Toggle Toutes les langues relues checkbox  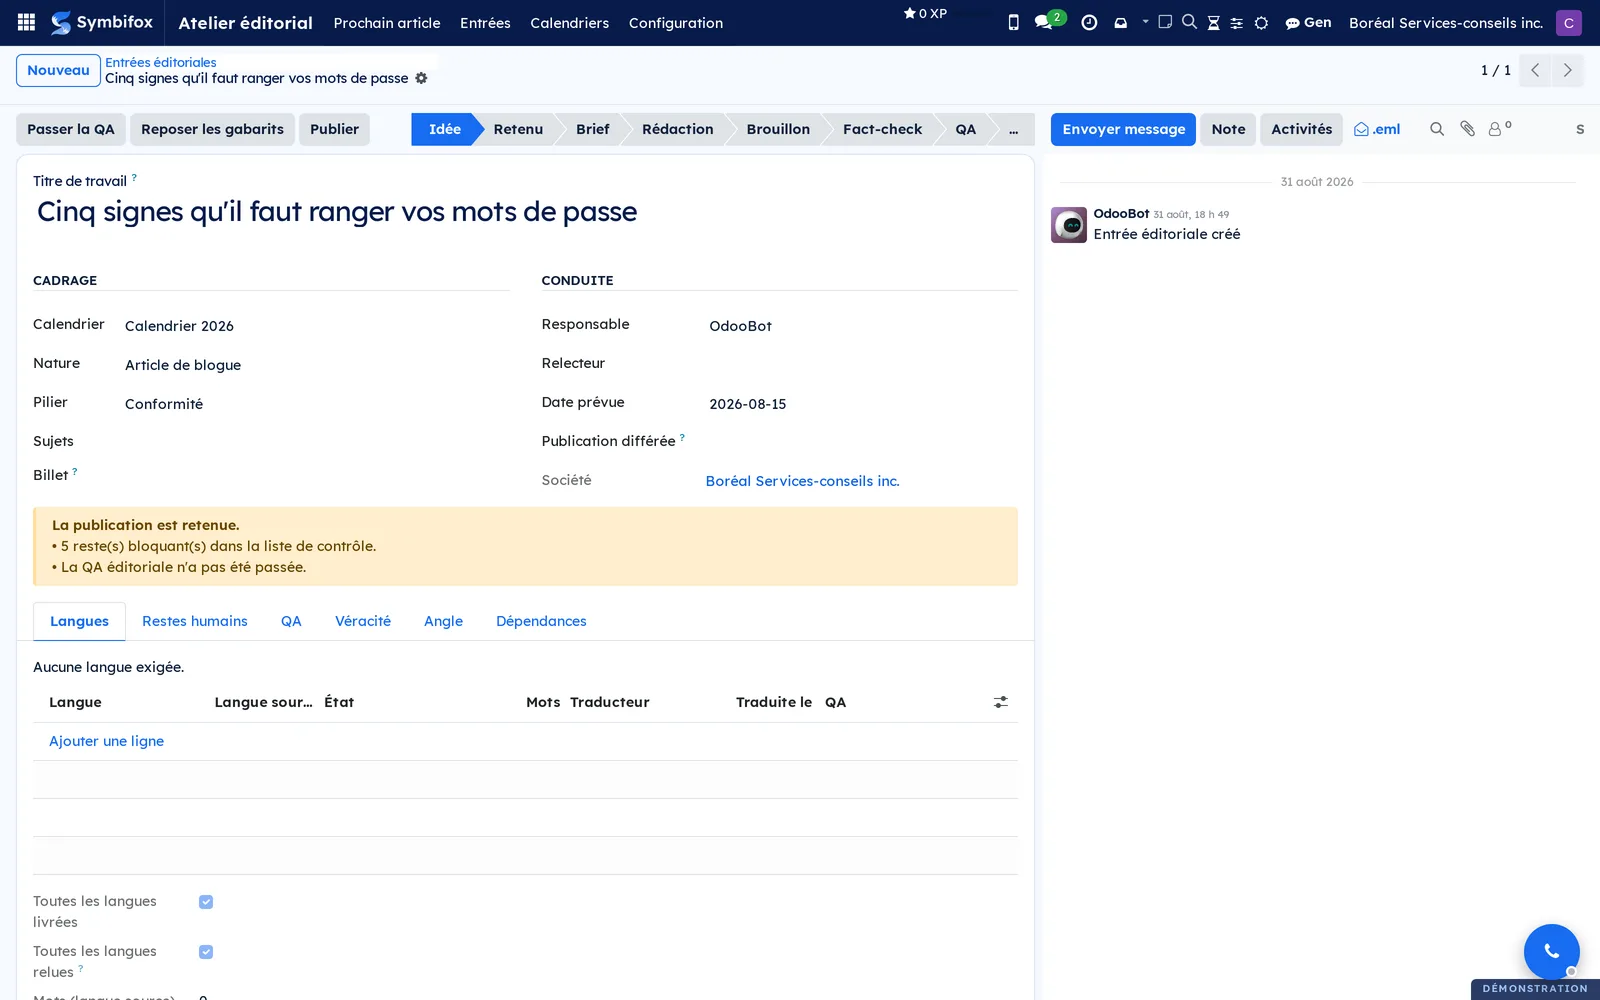click(206, 952)
